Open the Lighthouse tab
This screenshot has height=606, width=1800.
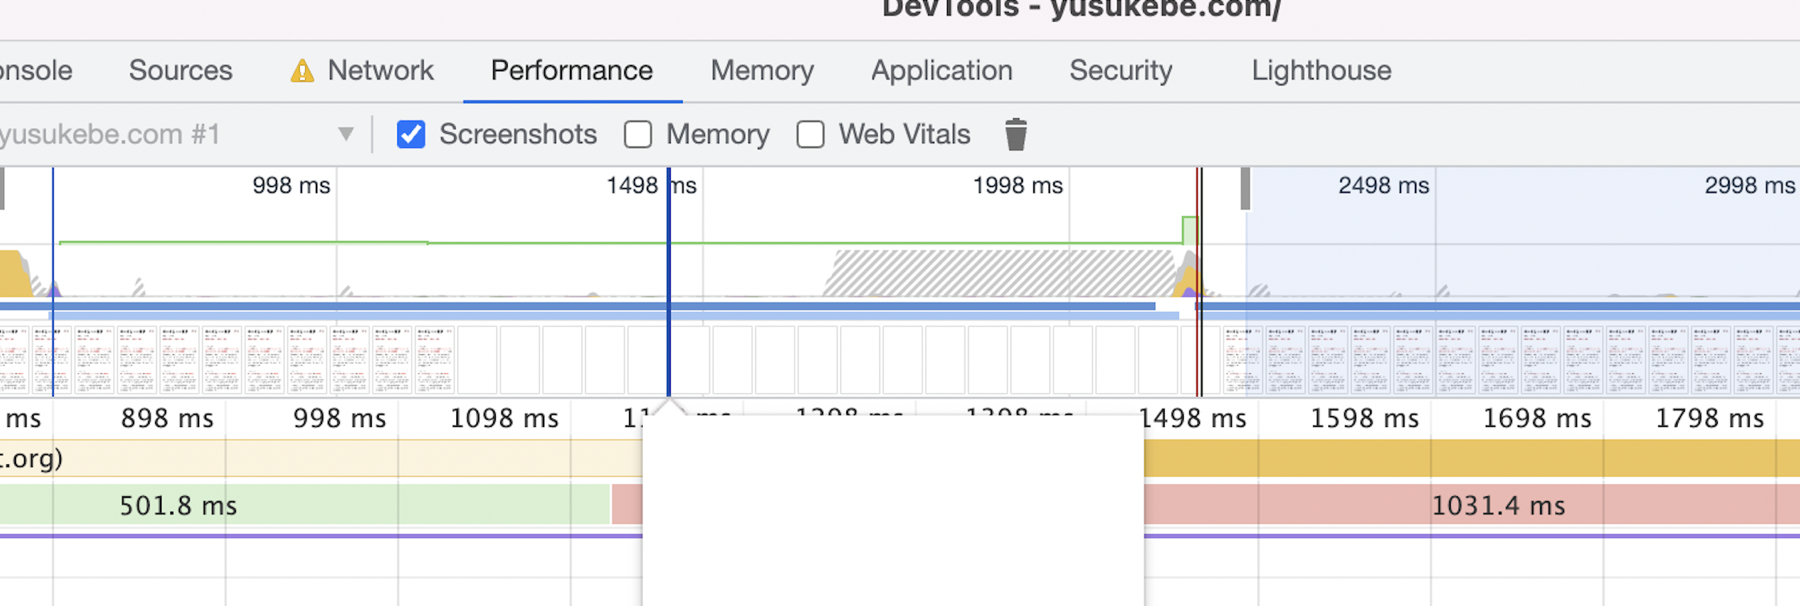(1321, 71)
